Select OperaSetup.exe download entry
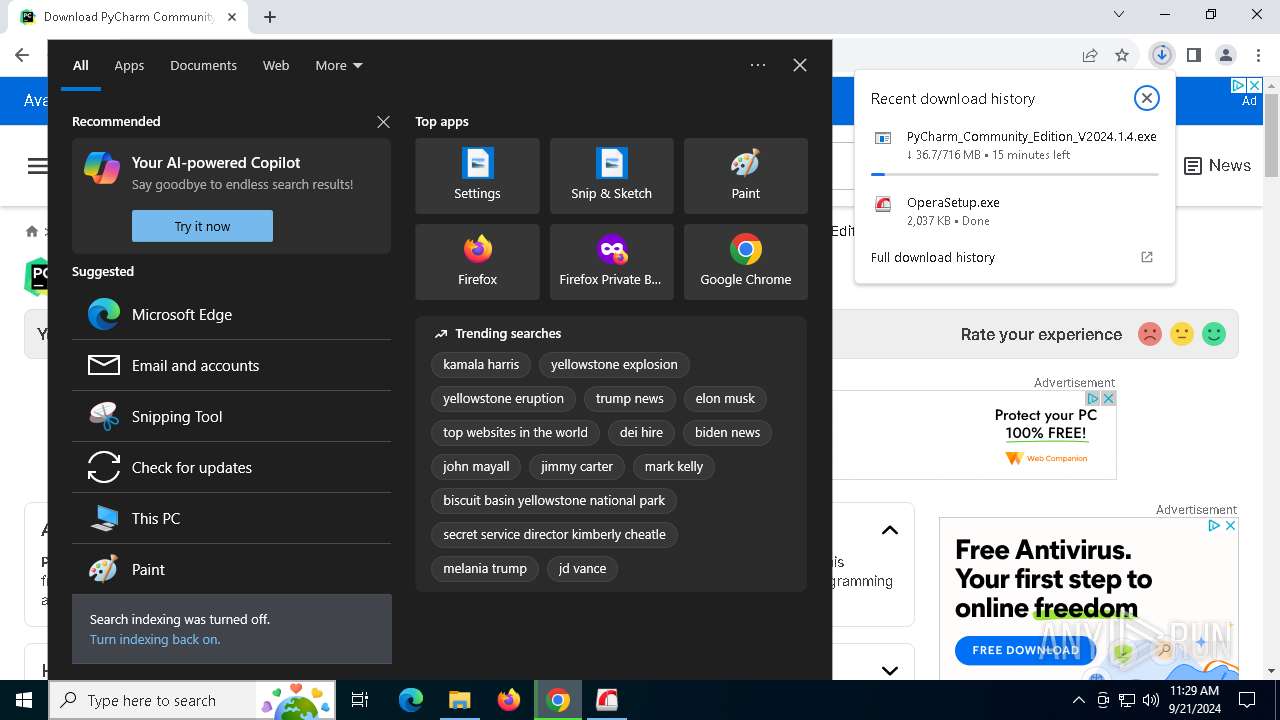 pyautogui.click(x=1015, y=211)
